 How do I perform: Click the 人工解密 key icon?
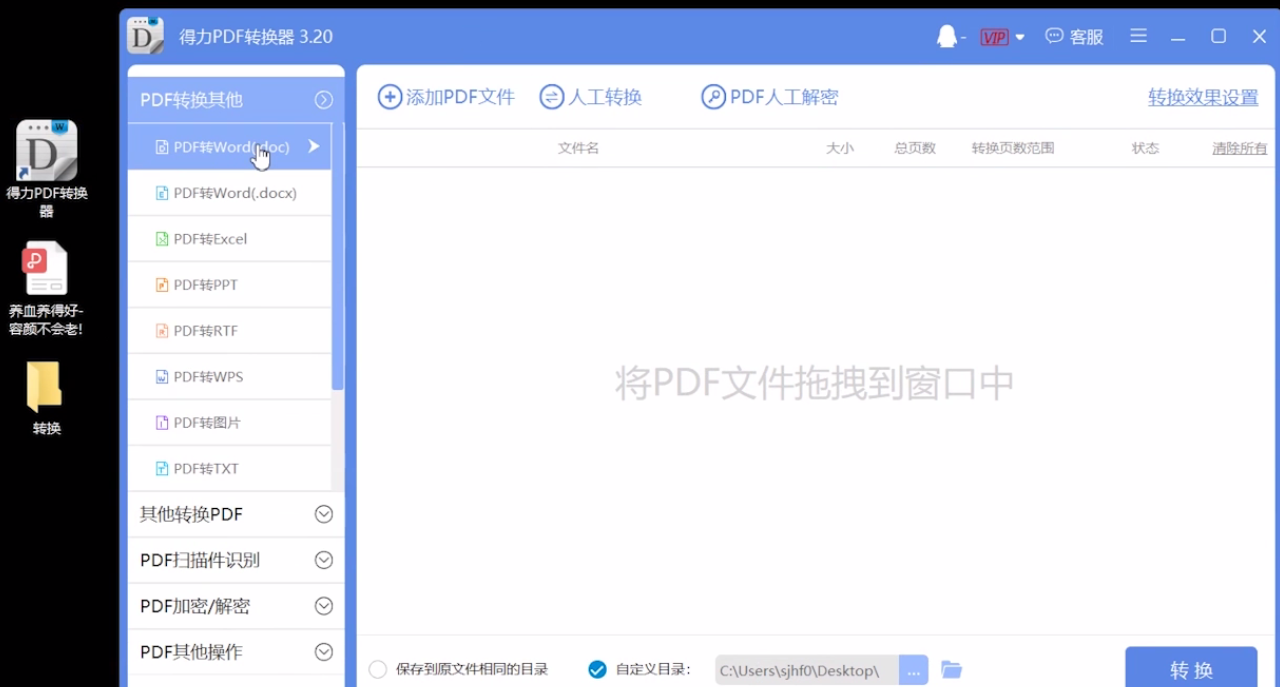[713, 97]
